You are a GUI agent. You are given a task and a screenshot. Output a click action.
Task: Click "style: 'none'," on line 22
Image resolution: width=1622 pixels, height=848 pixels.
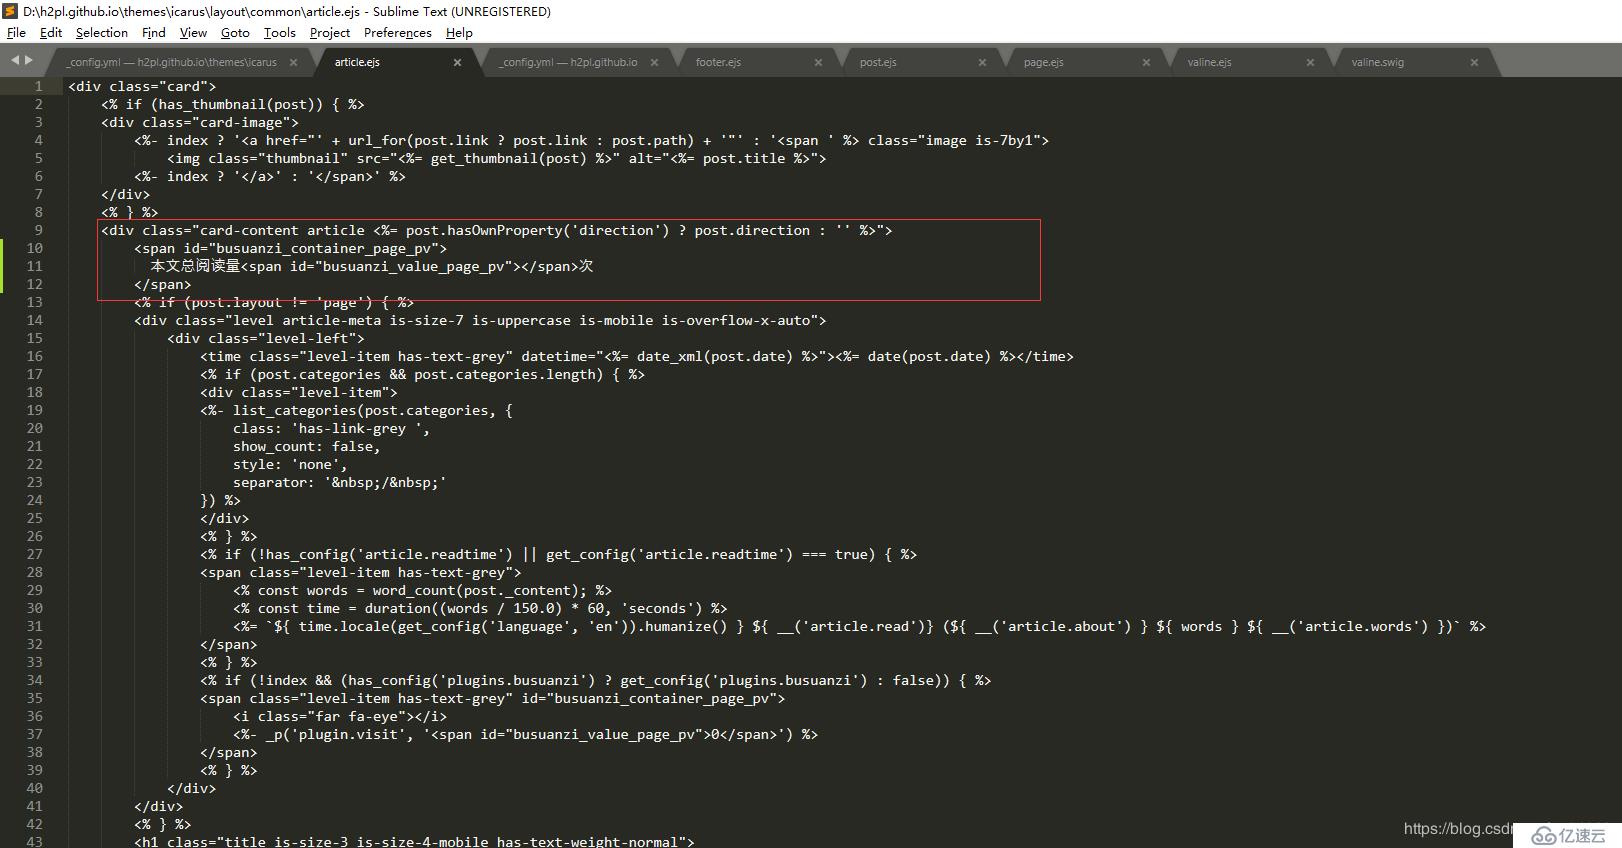point(291,464)
